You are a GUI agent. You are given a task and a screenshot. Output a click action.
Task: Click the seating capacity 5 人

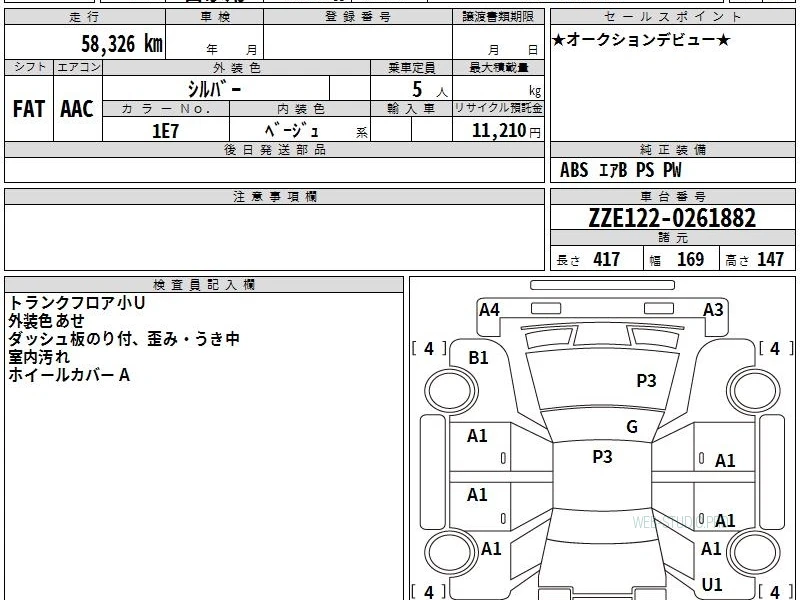point(430,90)
